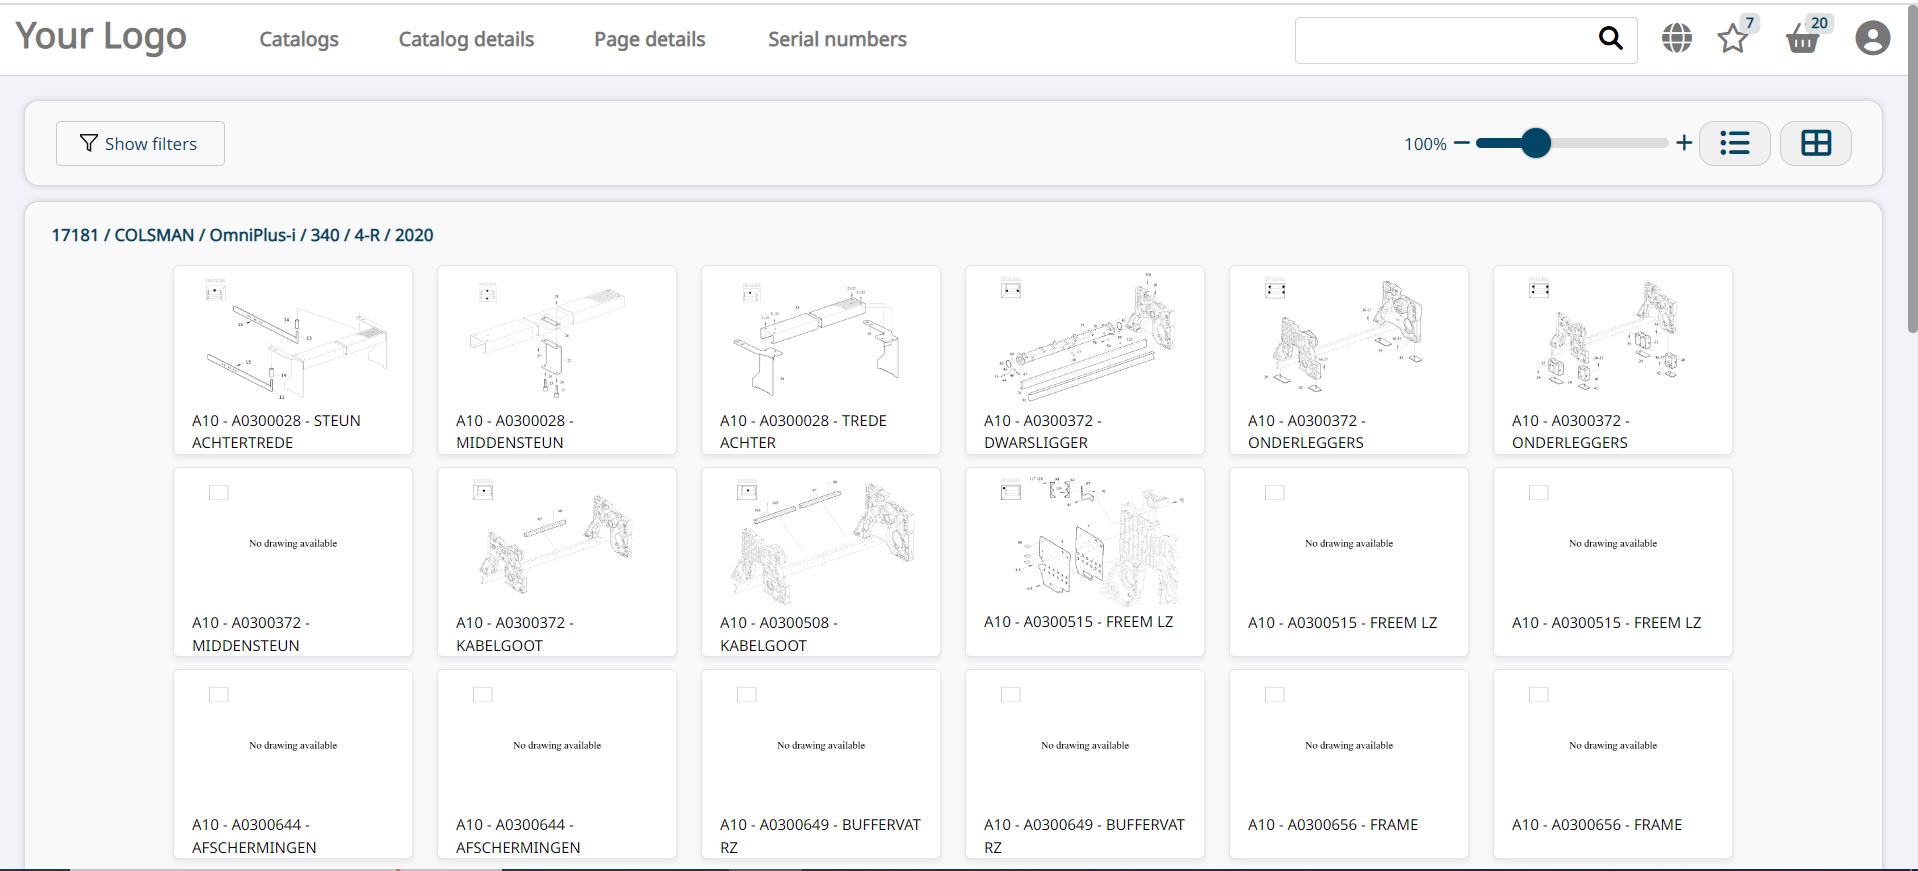Switch to grid view

pyautogui.click(x=1815, y=143)
